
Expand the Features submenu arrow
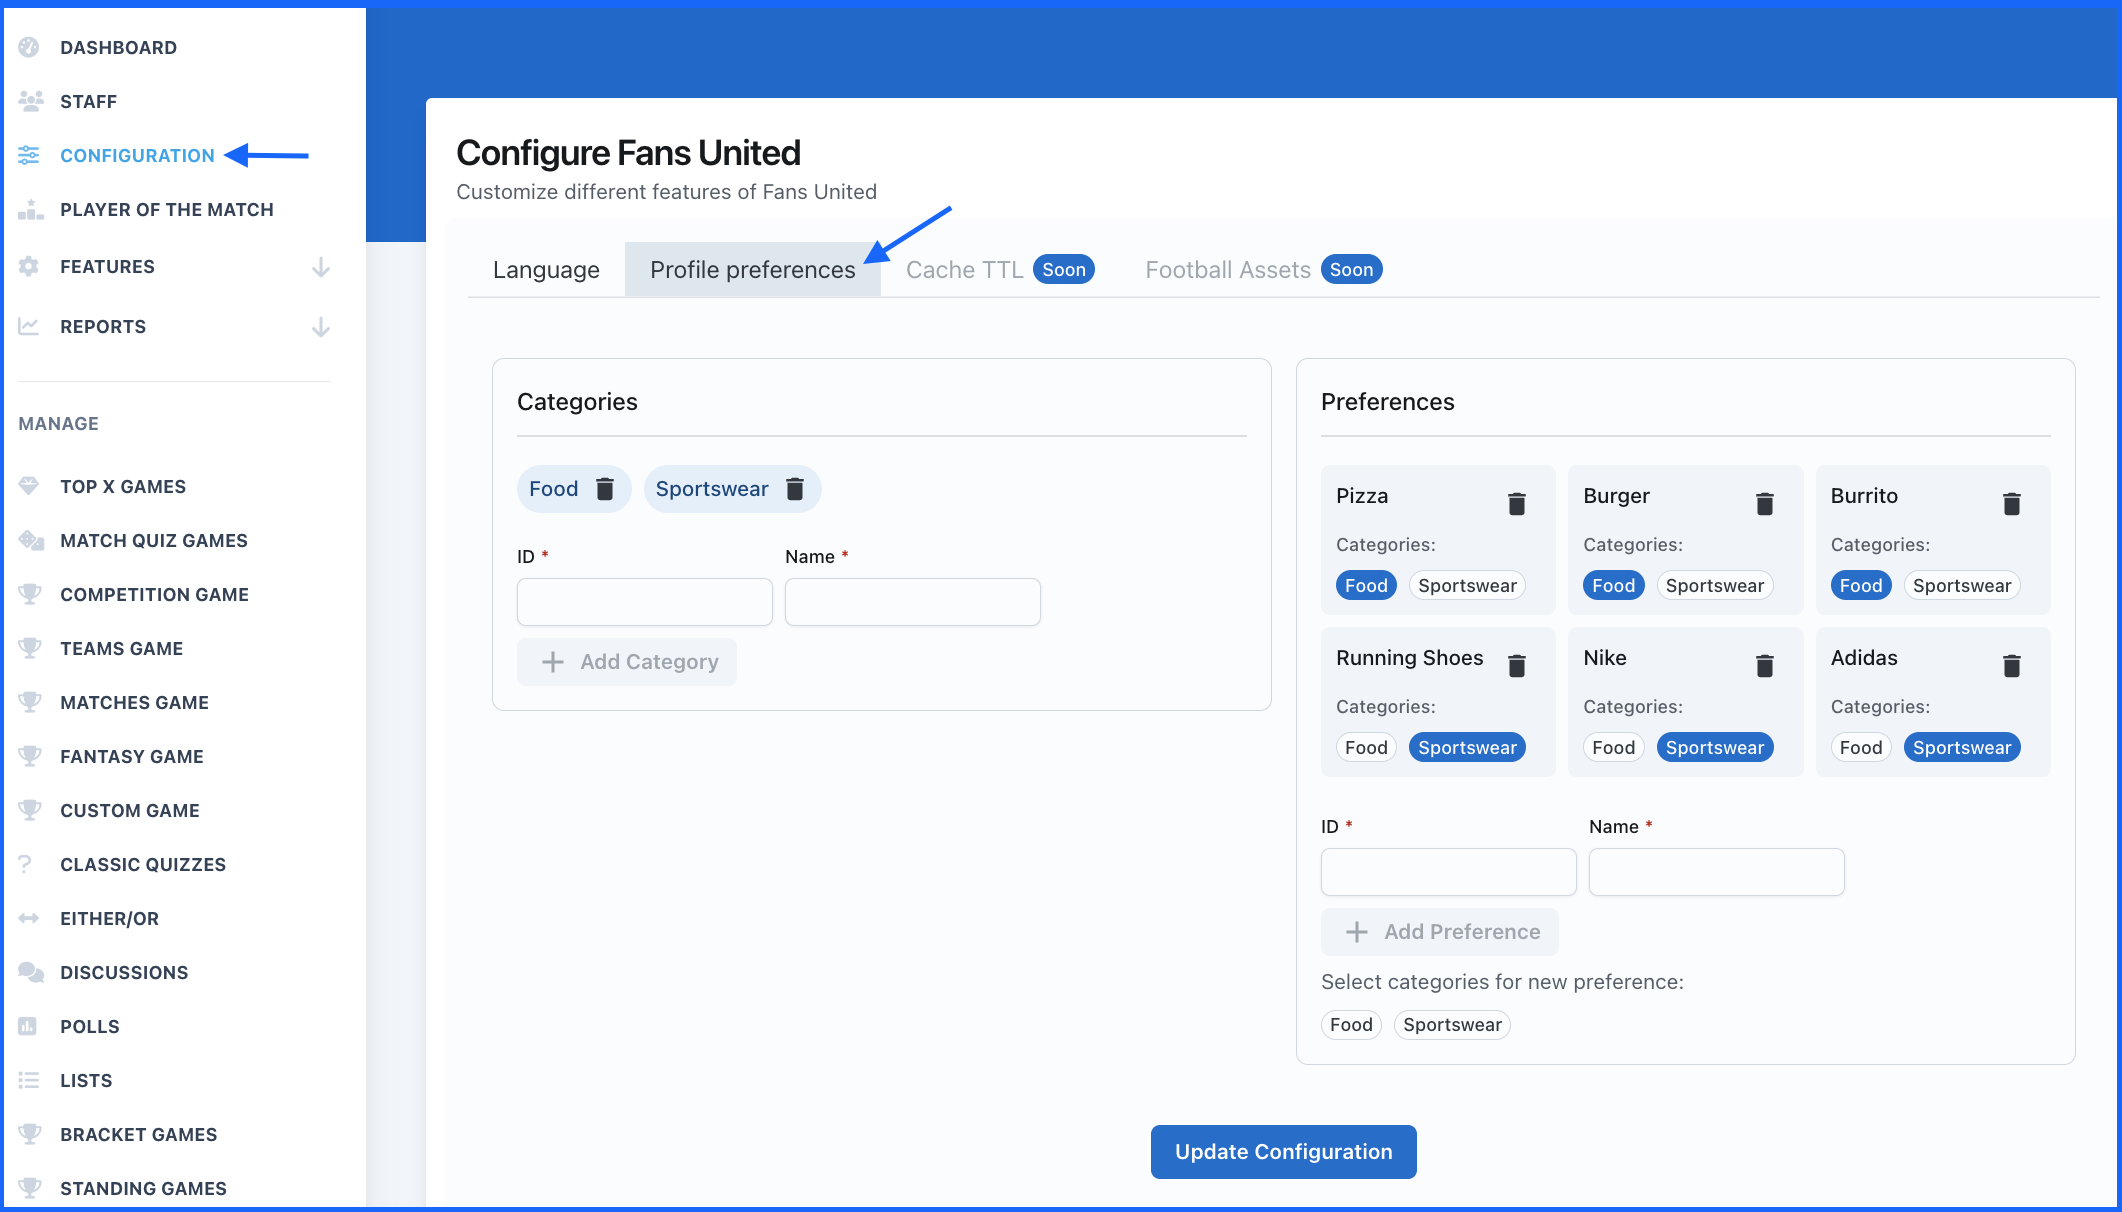[321, 267]
